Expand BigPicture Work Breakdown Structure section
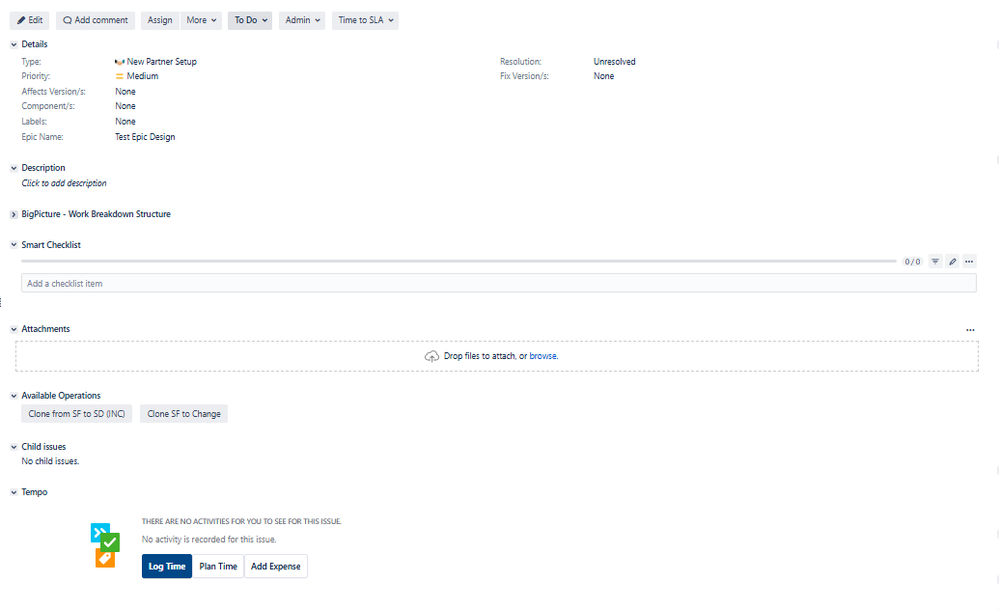 [x=14, y=215]
